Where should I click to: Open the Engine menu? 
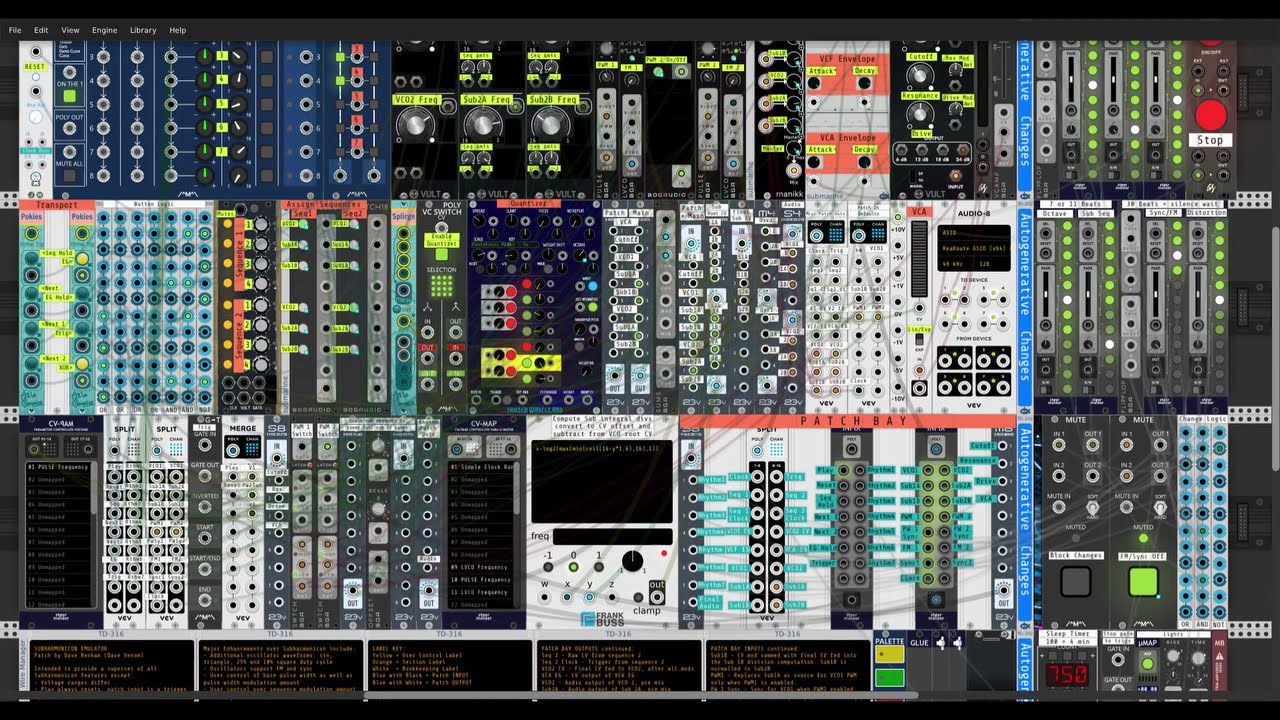point(105,30)
